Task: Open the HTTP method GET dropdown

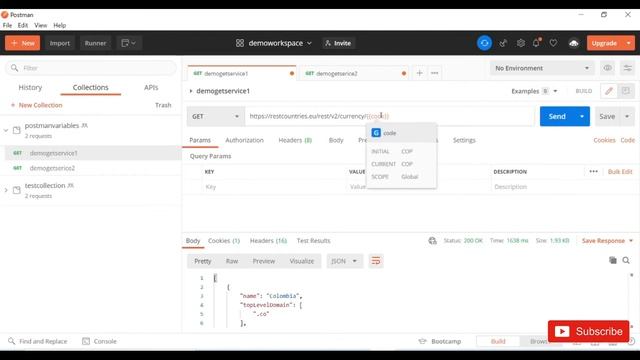Action: coord(215,116)
